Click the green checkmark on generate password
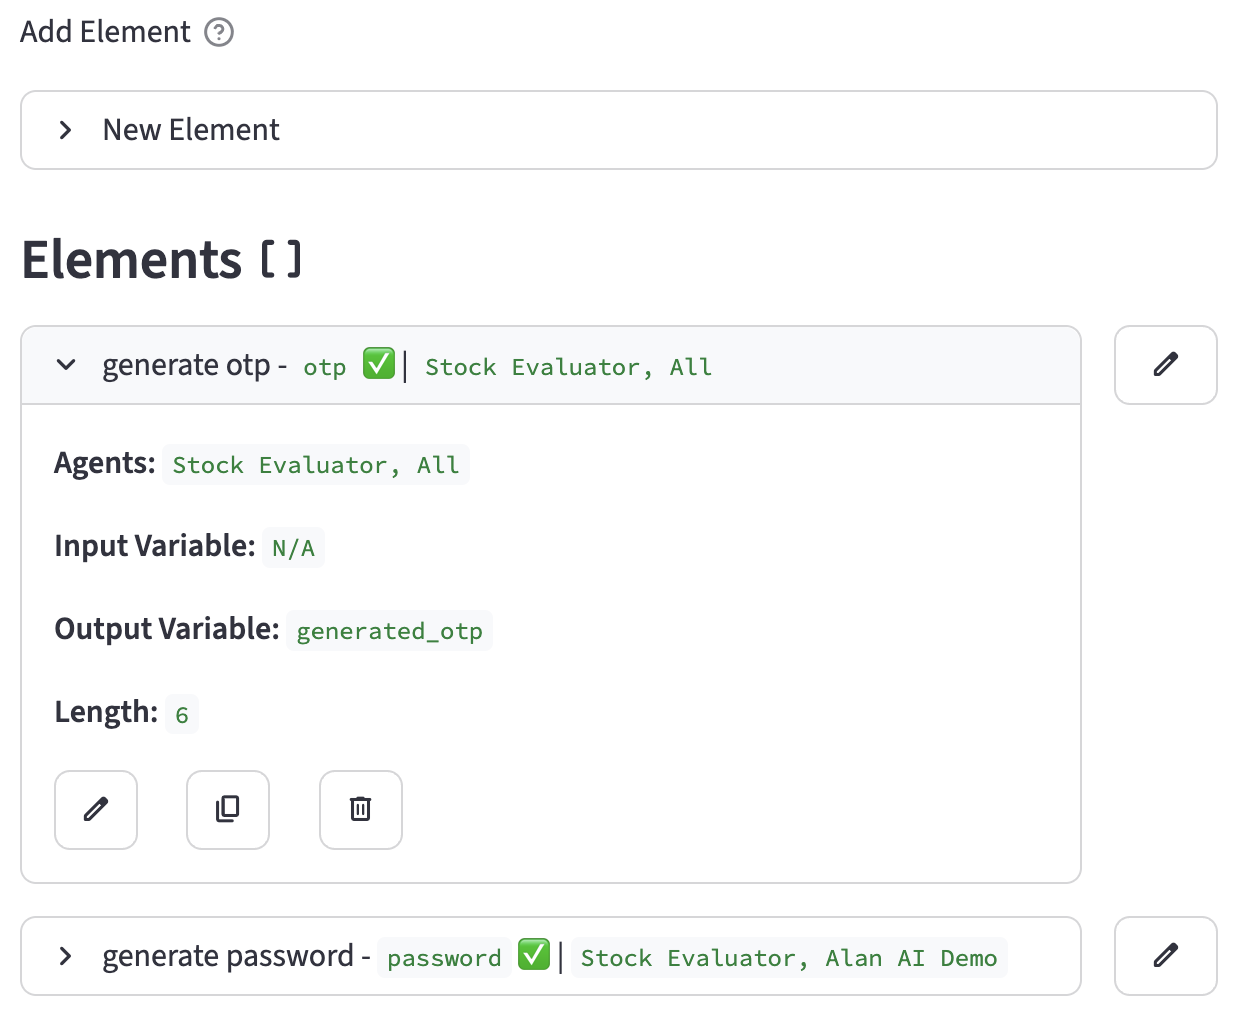Screen dimensions: 1242x1020 [534, 955]
